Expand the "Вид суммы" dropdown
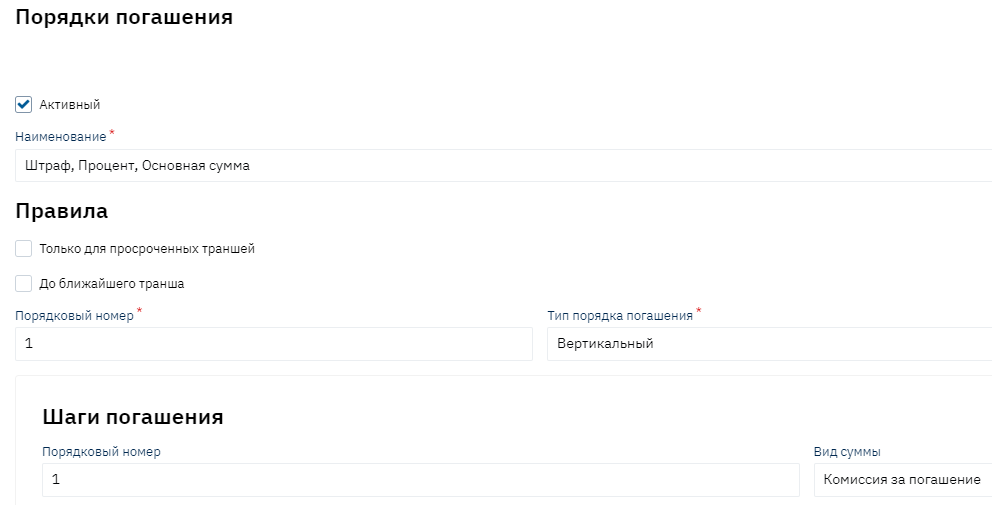The image size is (992, 505). [x=902, y=480]
